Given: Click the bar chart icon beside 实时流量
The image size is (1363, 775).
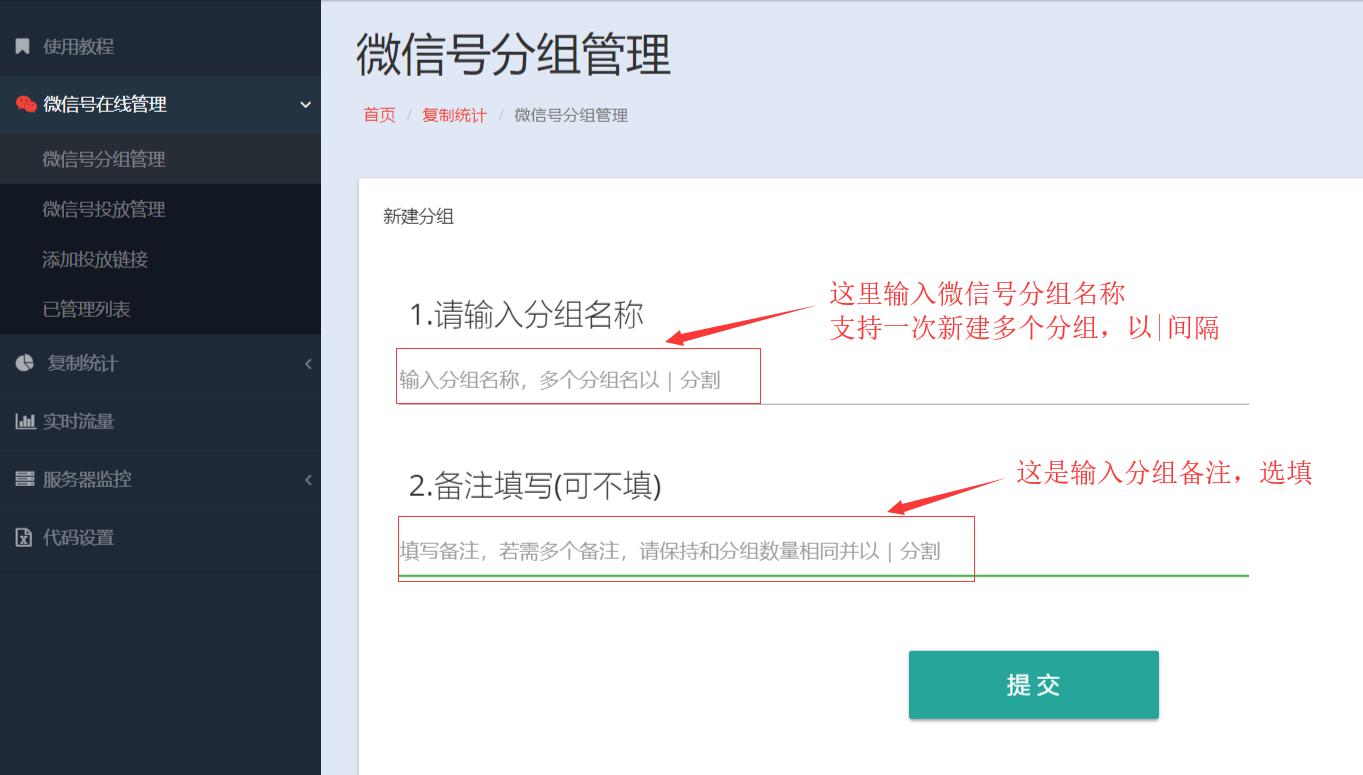Looking at the screenshot, I should click(x=25, y=421).
